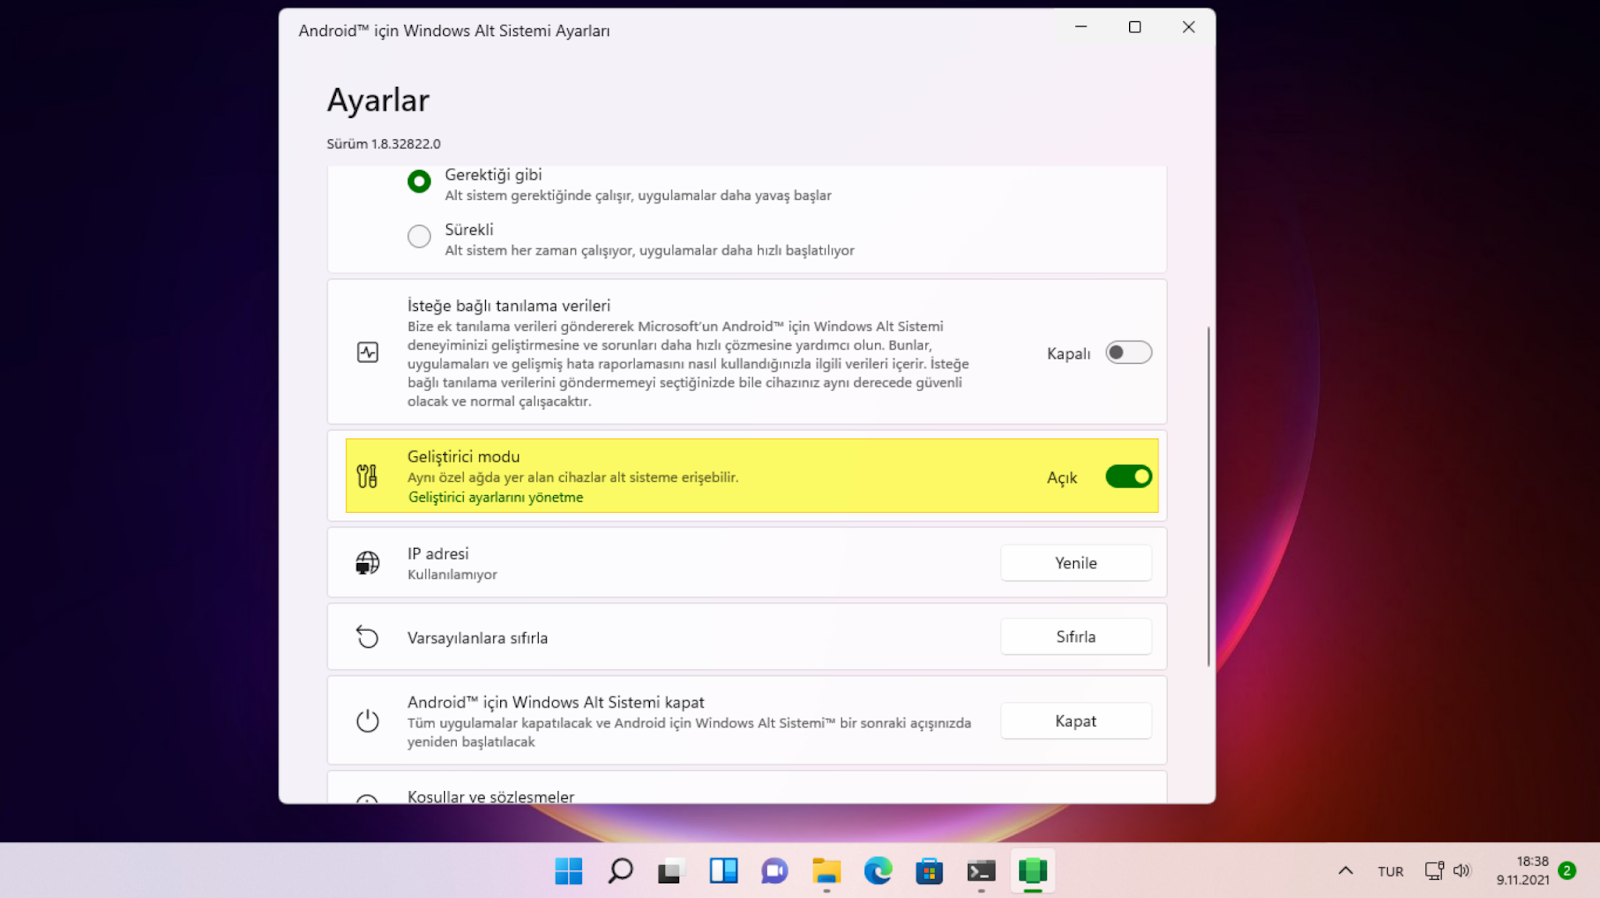Select the "Sürekli" radio option

click(419, 236)
